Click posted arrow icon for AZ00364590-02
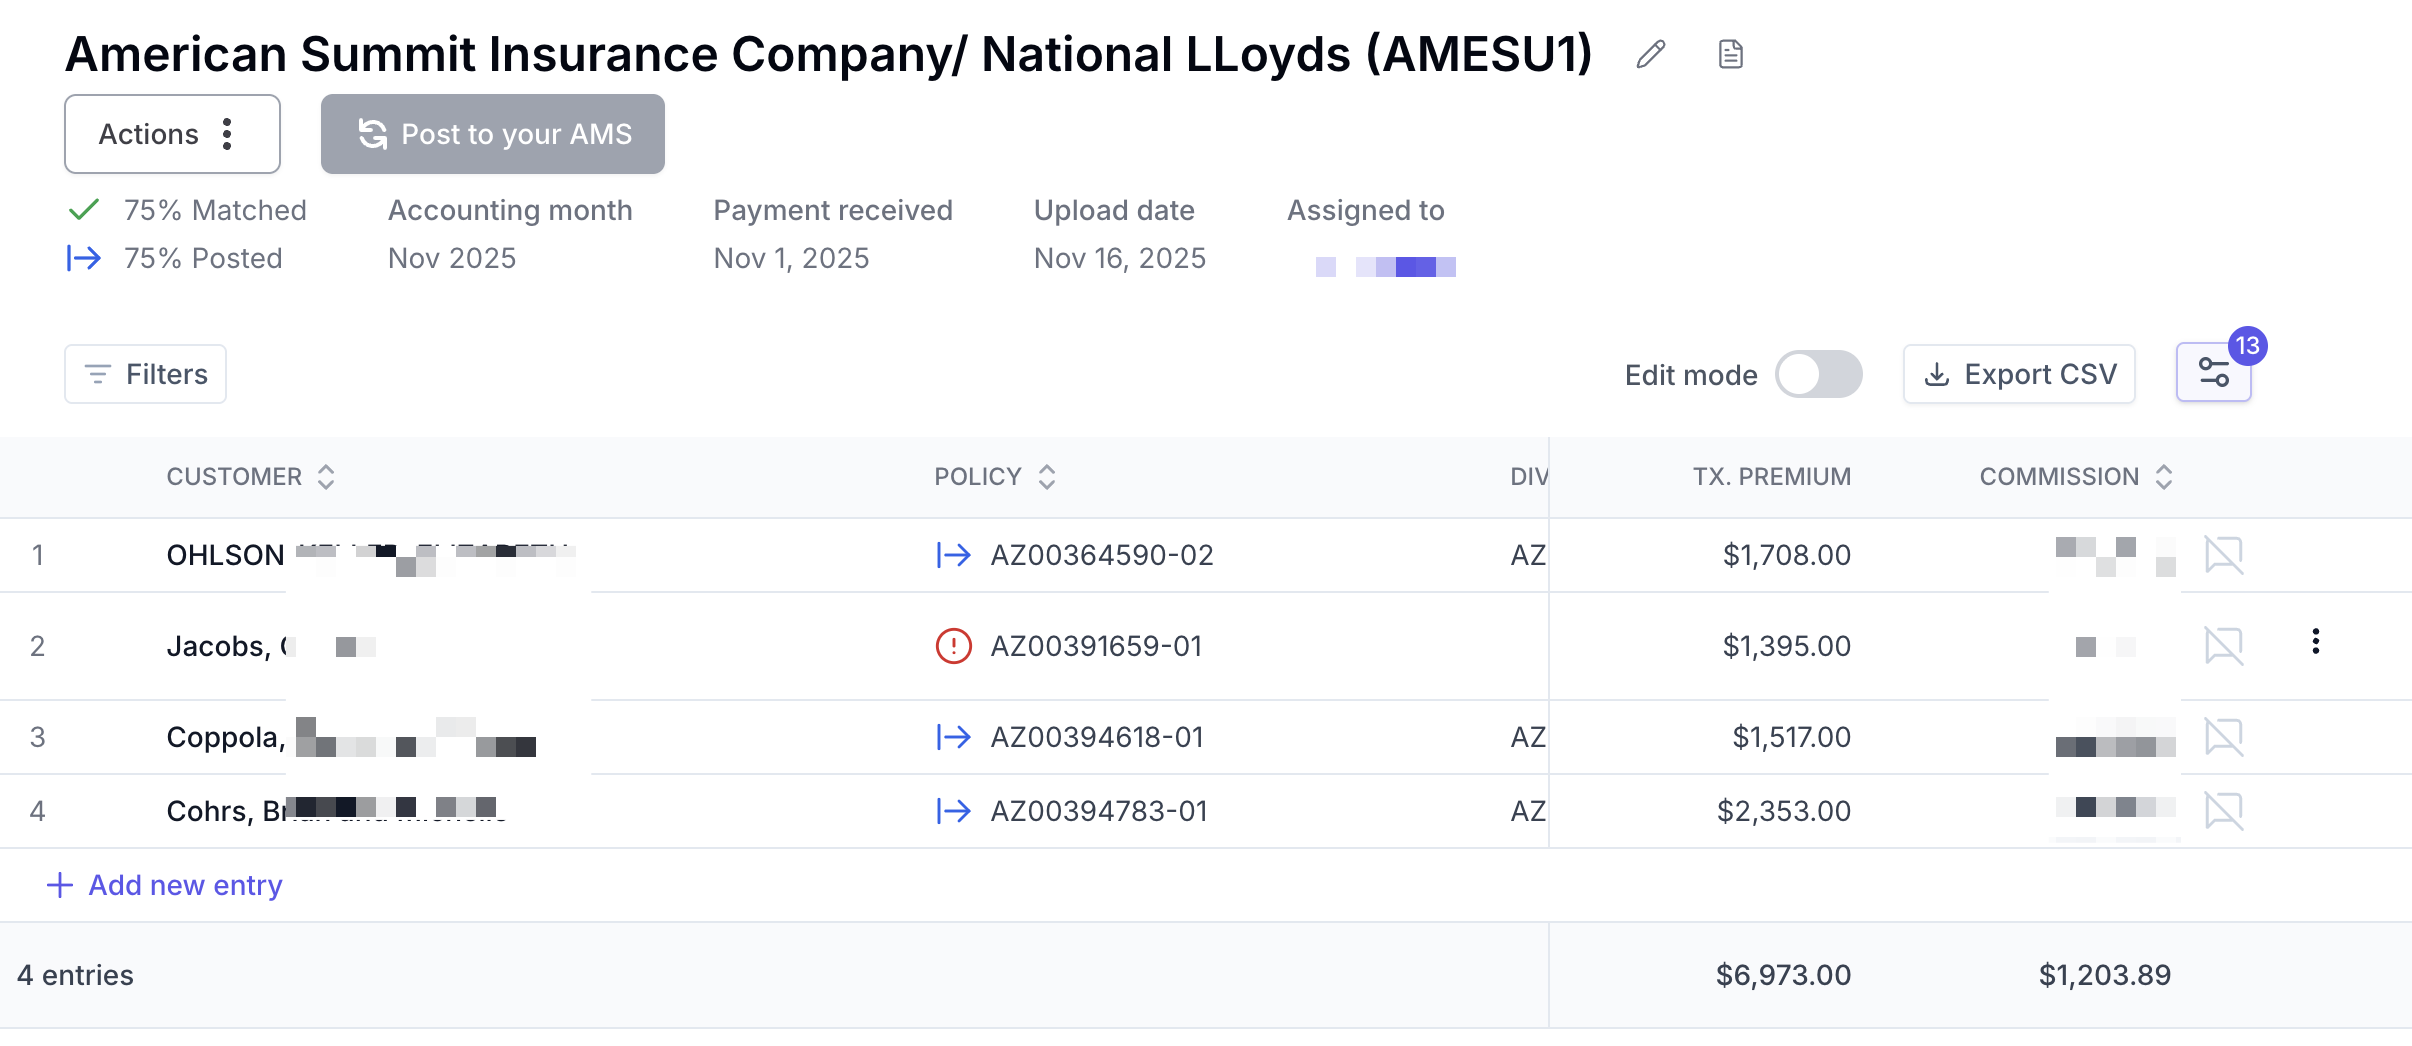 954,555
